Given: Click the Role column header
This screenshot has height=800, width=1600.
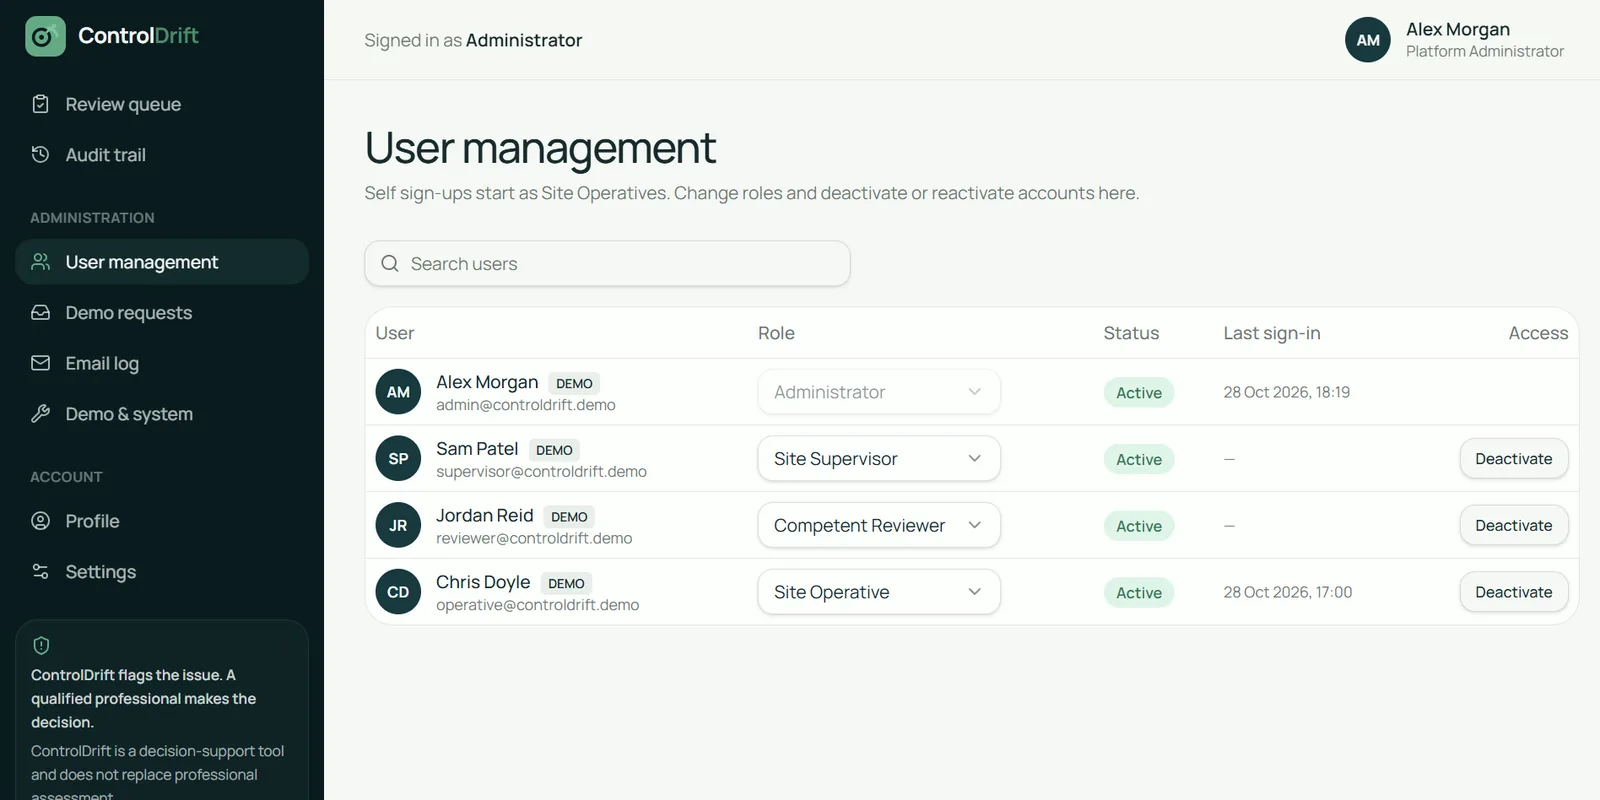Looking at the screenshot, I should (776, 333).
